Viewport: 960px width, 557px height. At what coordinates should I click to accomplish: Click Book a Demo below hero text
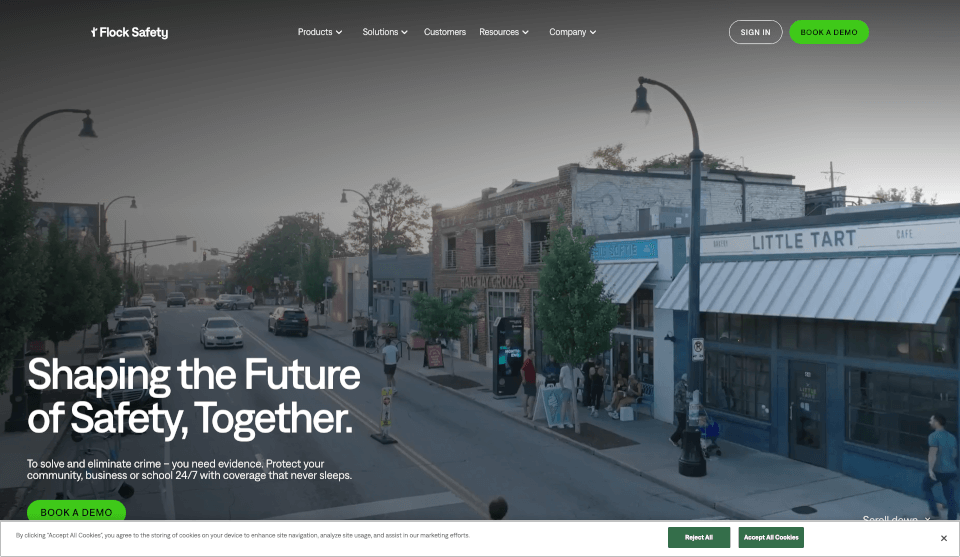coord(76,512)
